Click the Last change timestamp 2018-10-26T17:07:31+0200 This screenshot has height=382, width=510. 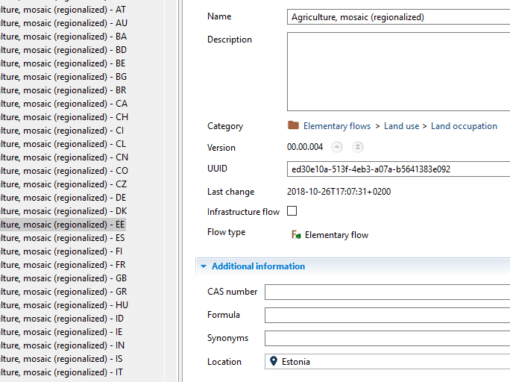click(x=339, y=192)
